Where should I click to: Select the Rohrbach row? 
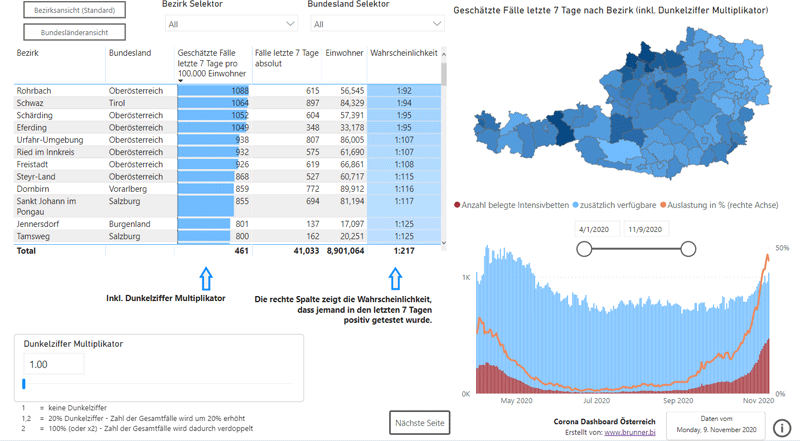pos(228,90)
